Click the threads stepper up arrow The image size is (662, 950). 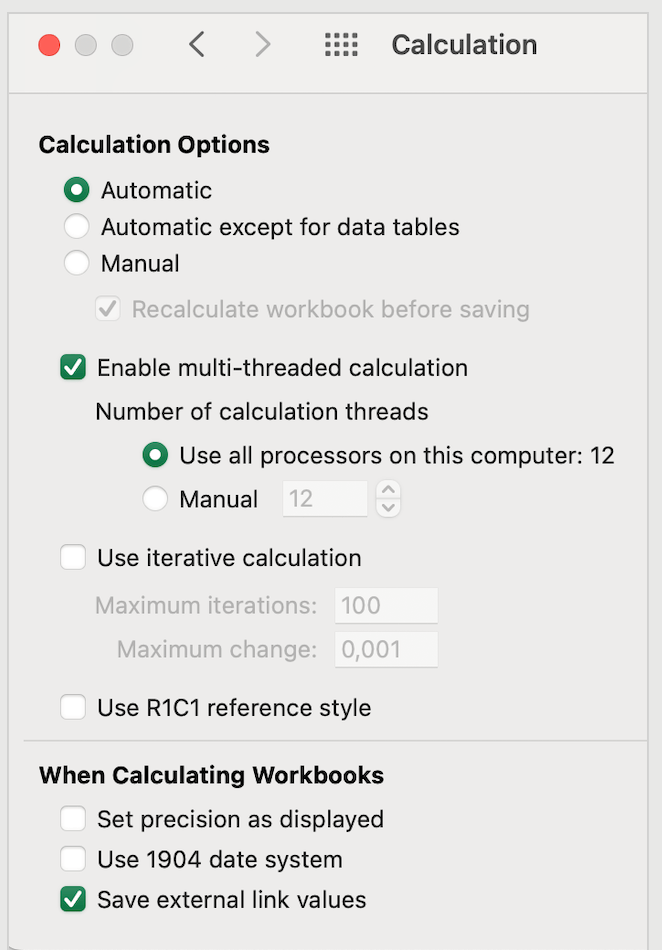(x=388, y=490)
